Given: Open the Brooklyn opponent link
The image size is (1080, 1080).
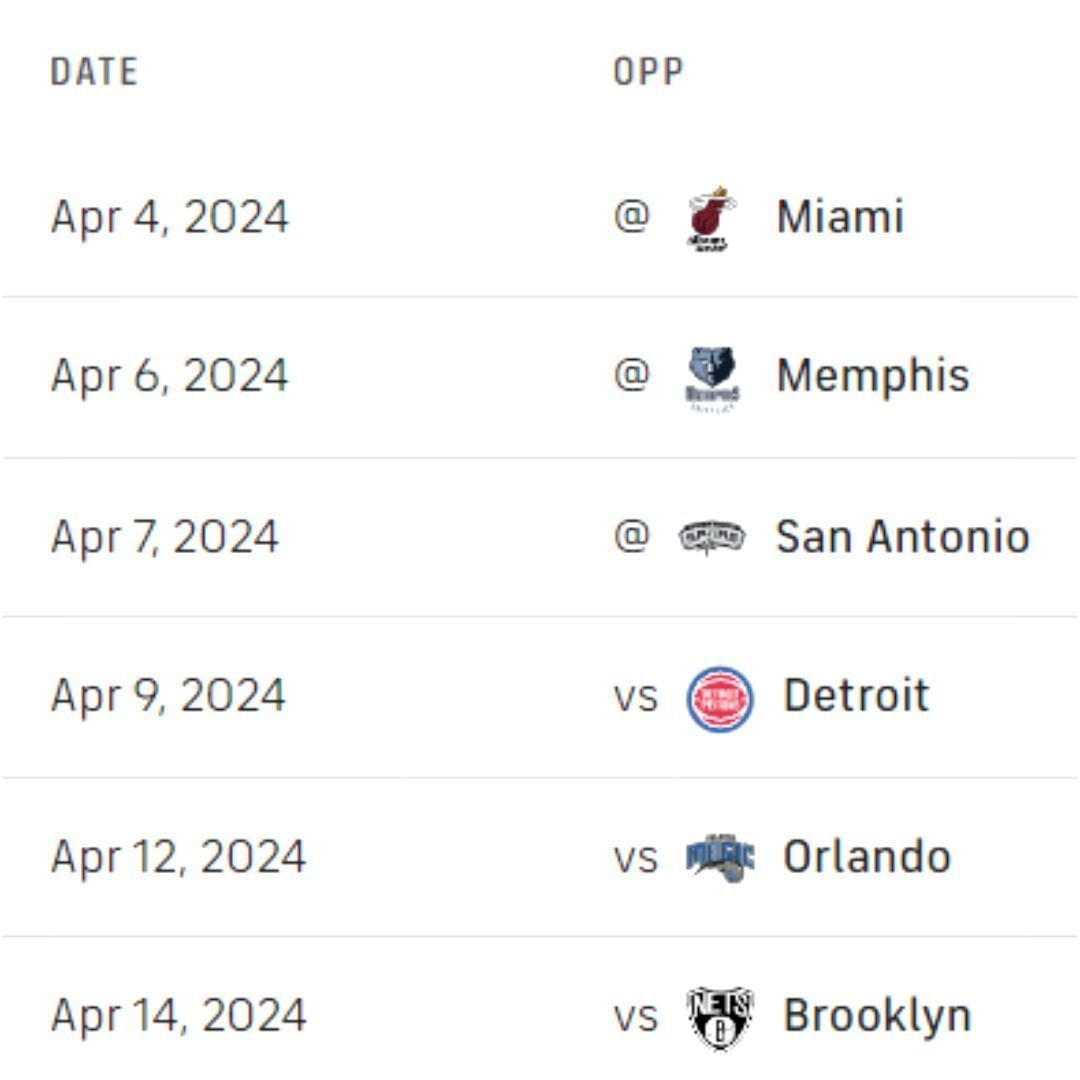Looking at the screenshot, I should 877,1016.
